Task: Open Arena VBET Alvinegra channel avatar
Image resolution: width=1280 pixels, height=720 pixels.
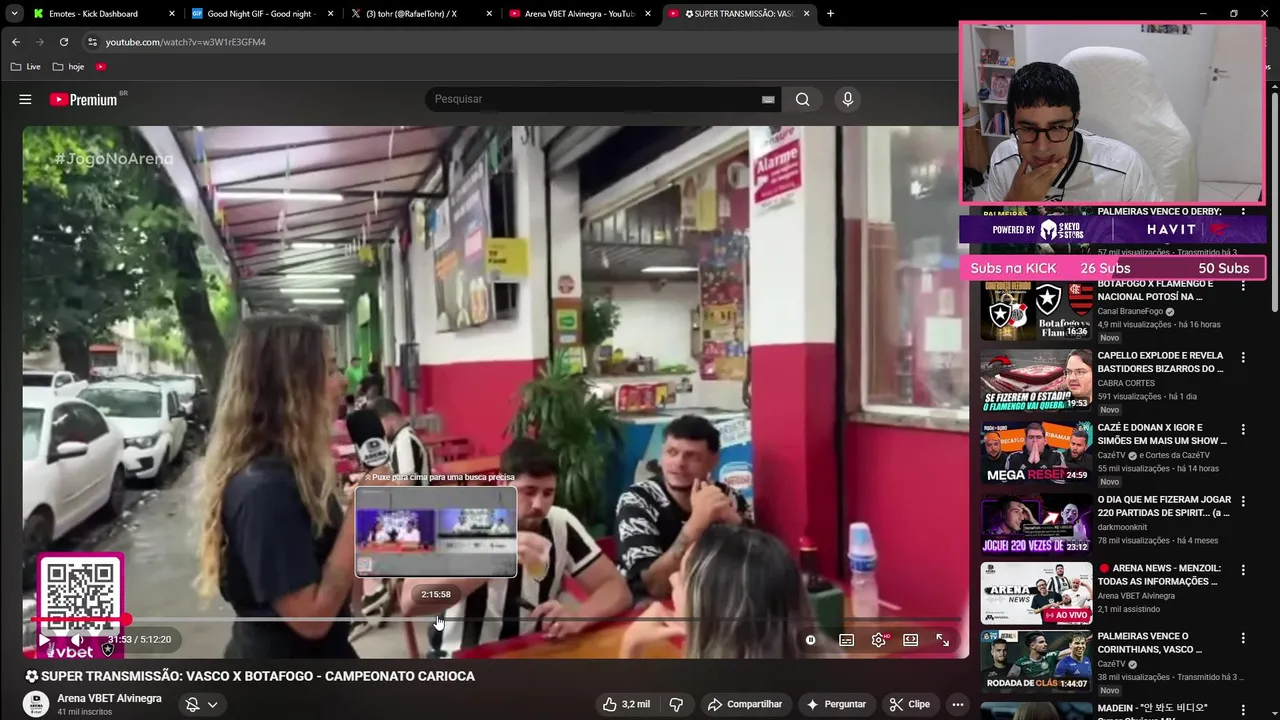Action: pos(36,704)
